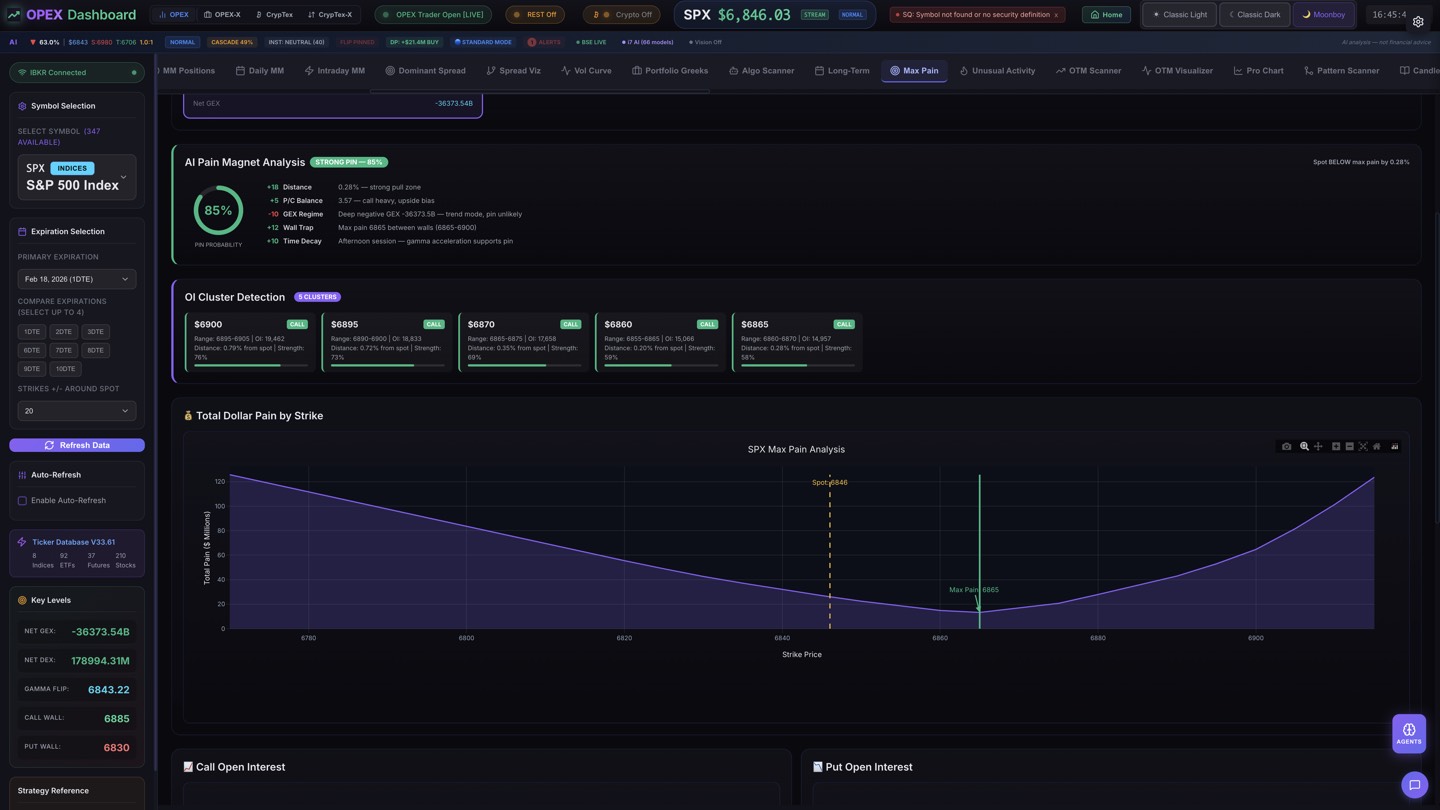Click the chart zoom in button
The height and width of the screenshot is (810, 1440).
pos(1335,447)
